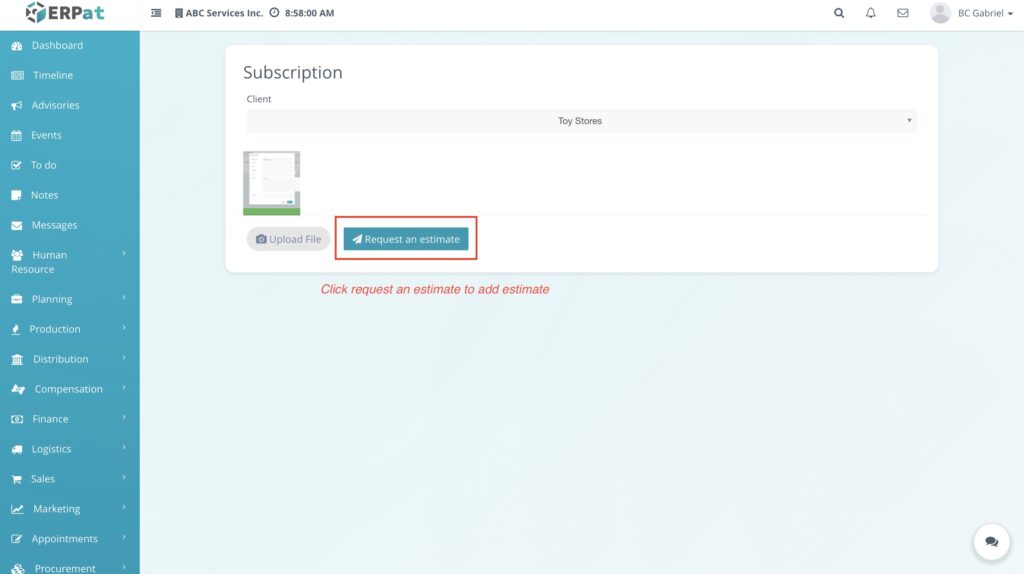Click the ERPat logo
This screenshot has width=1024, height=574.
65,13
